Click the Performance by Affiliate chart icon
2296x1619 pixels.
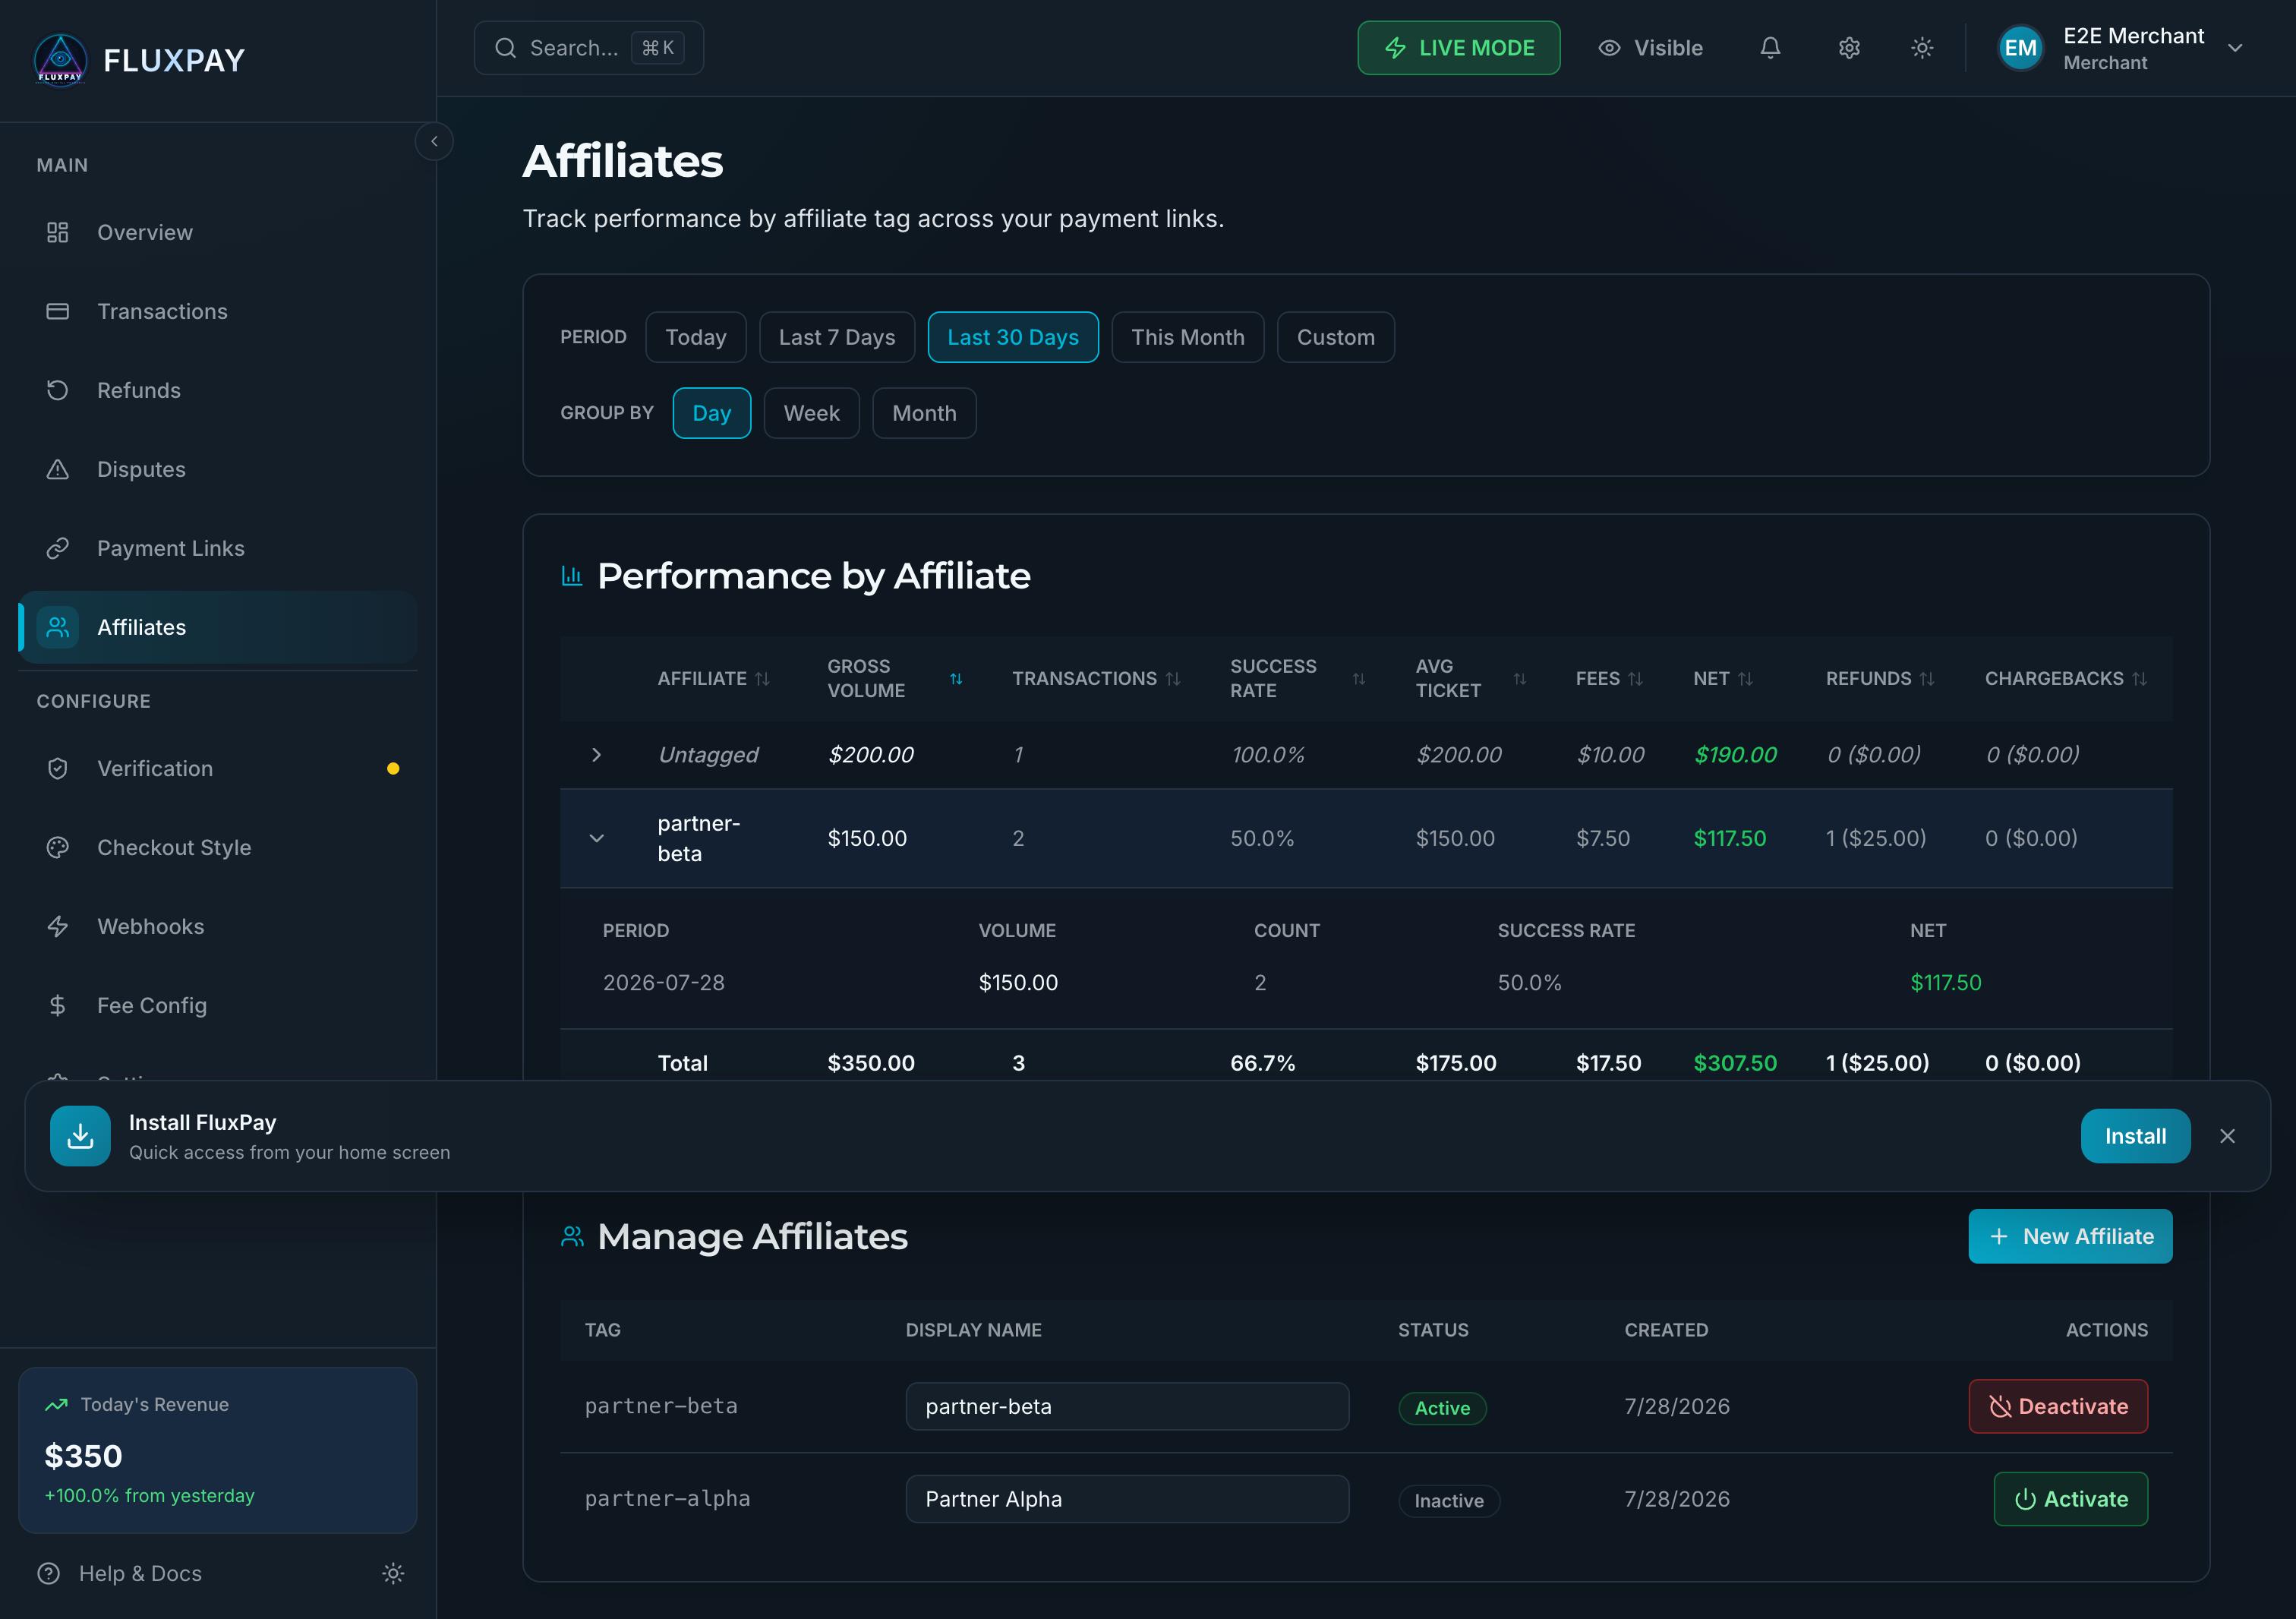pyautogui.click(x=572, y=576)
